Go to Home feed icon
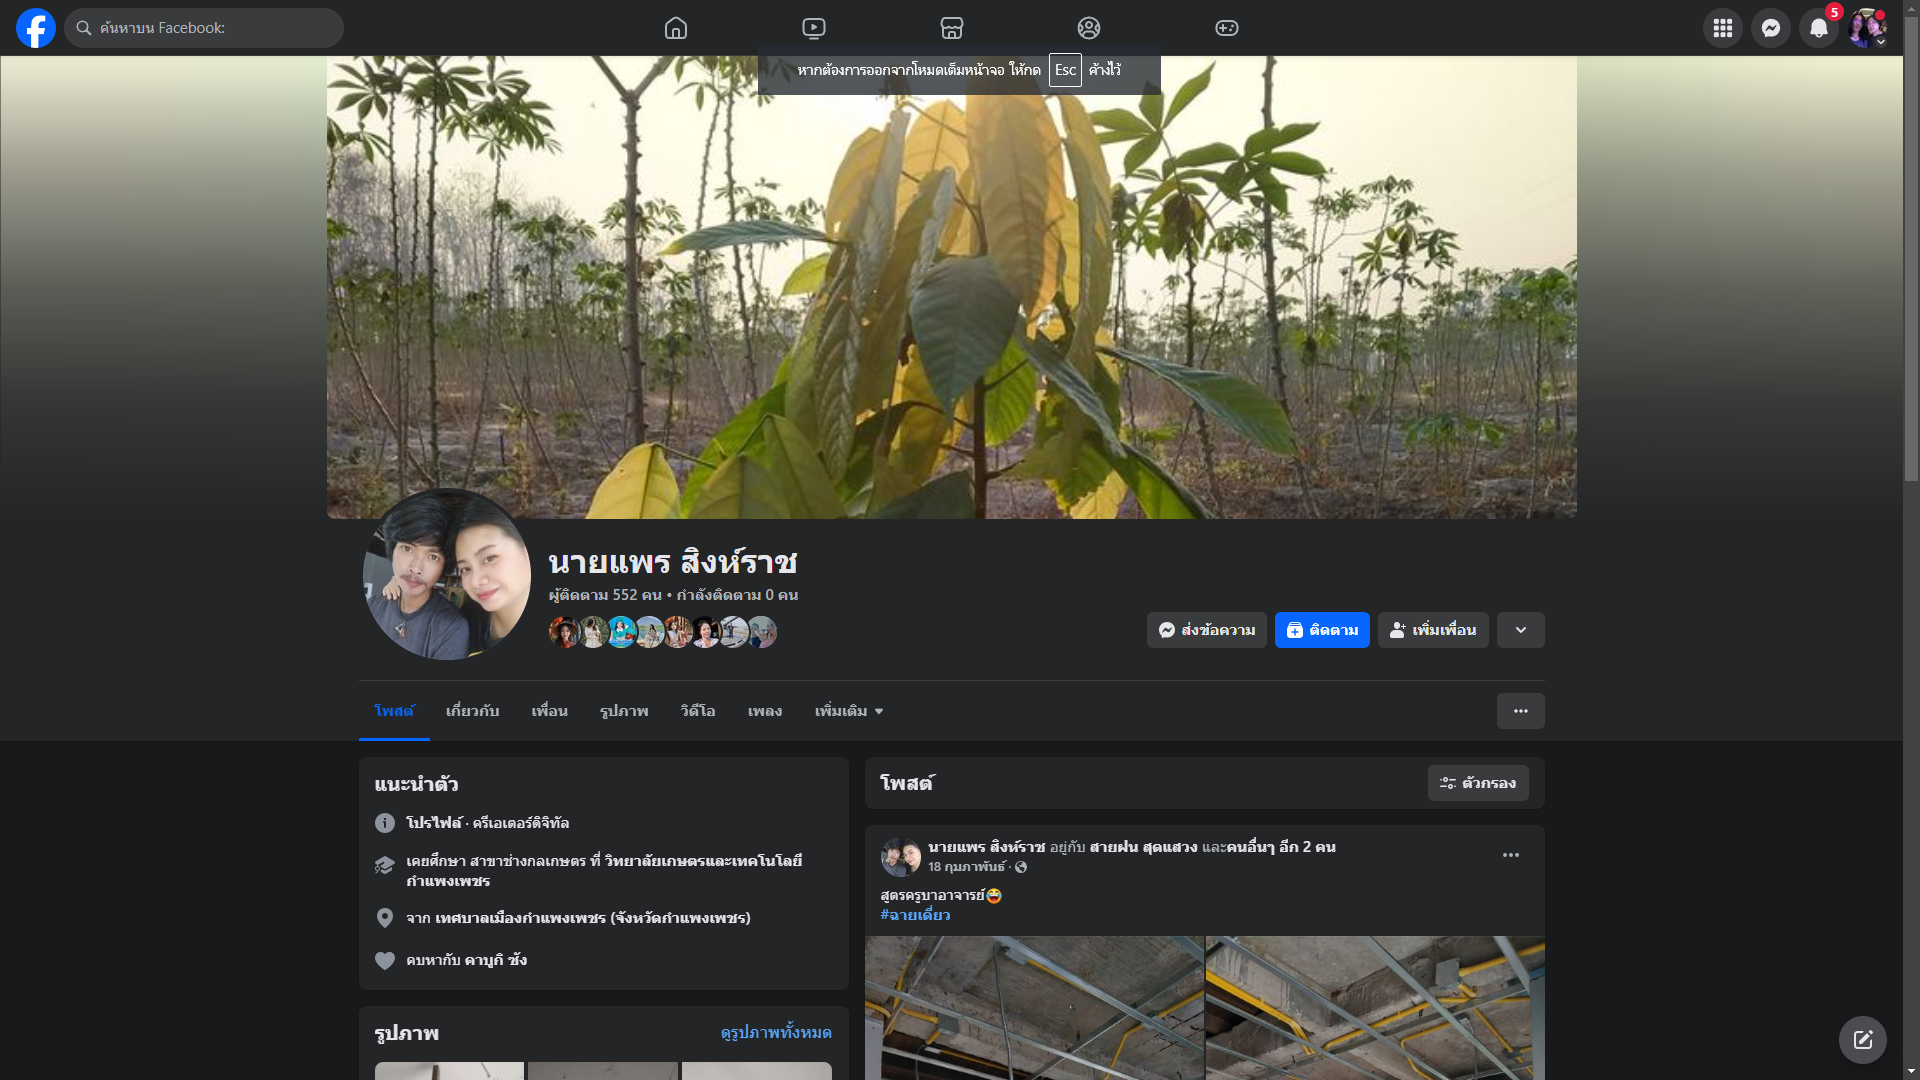This screenshot has width=1920, height=1080. tap(676, 28)
